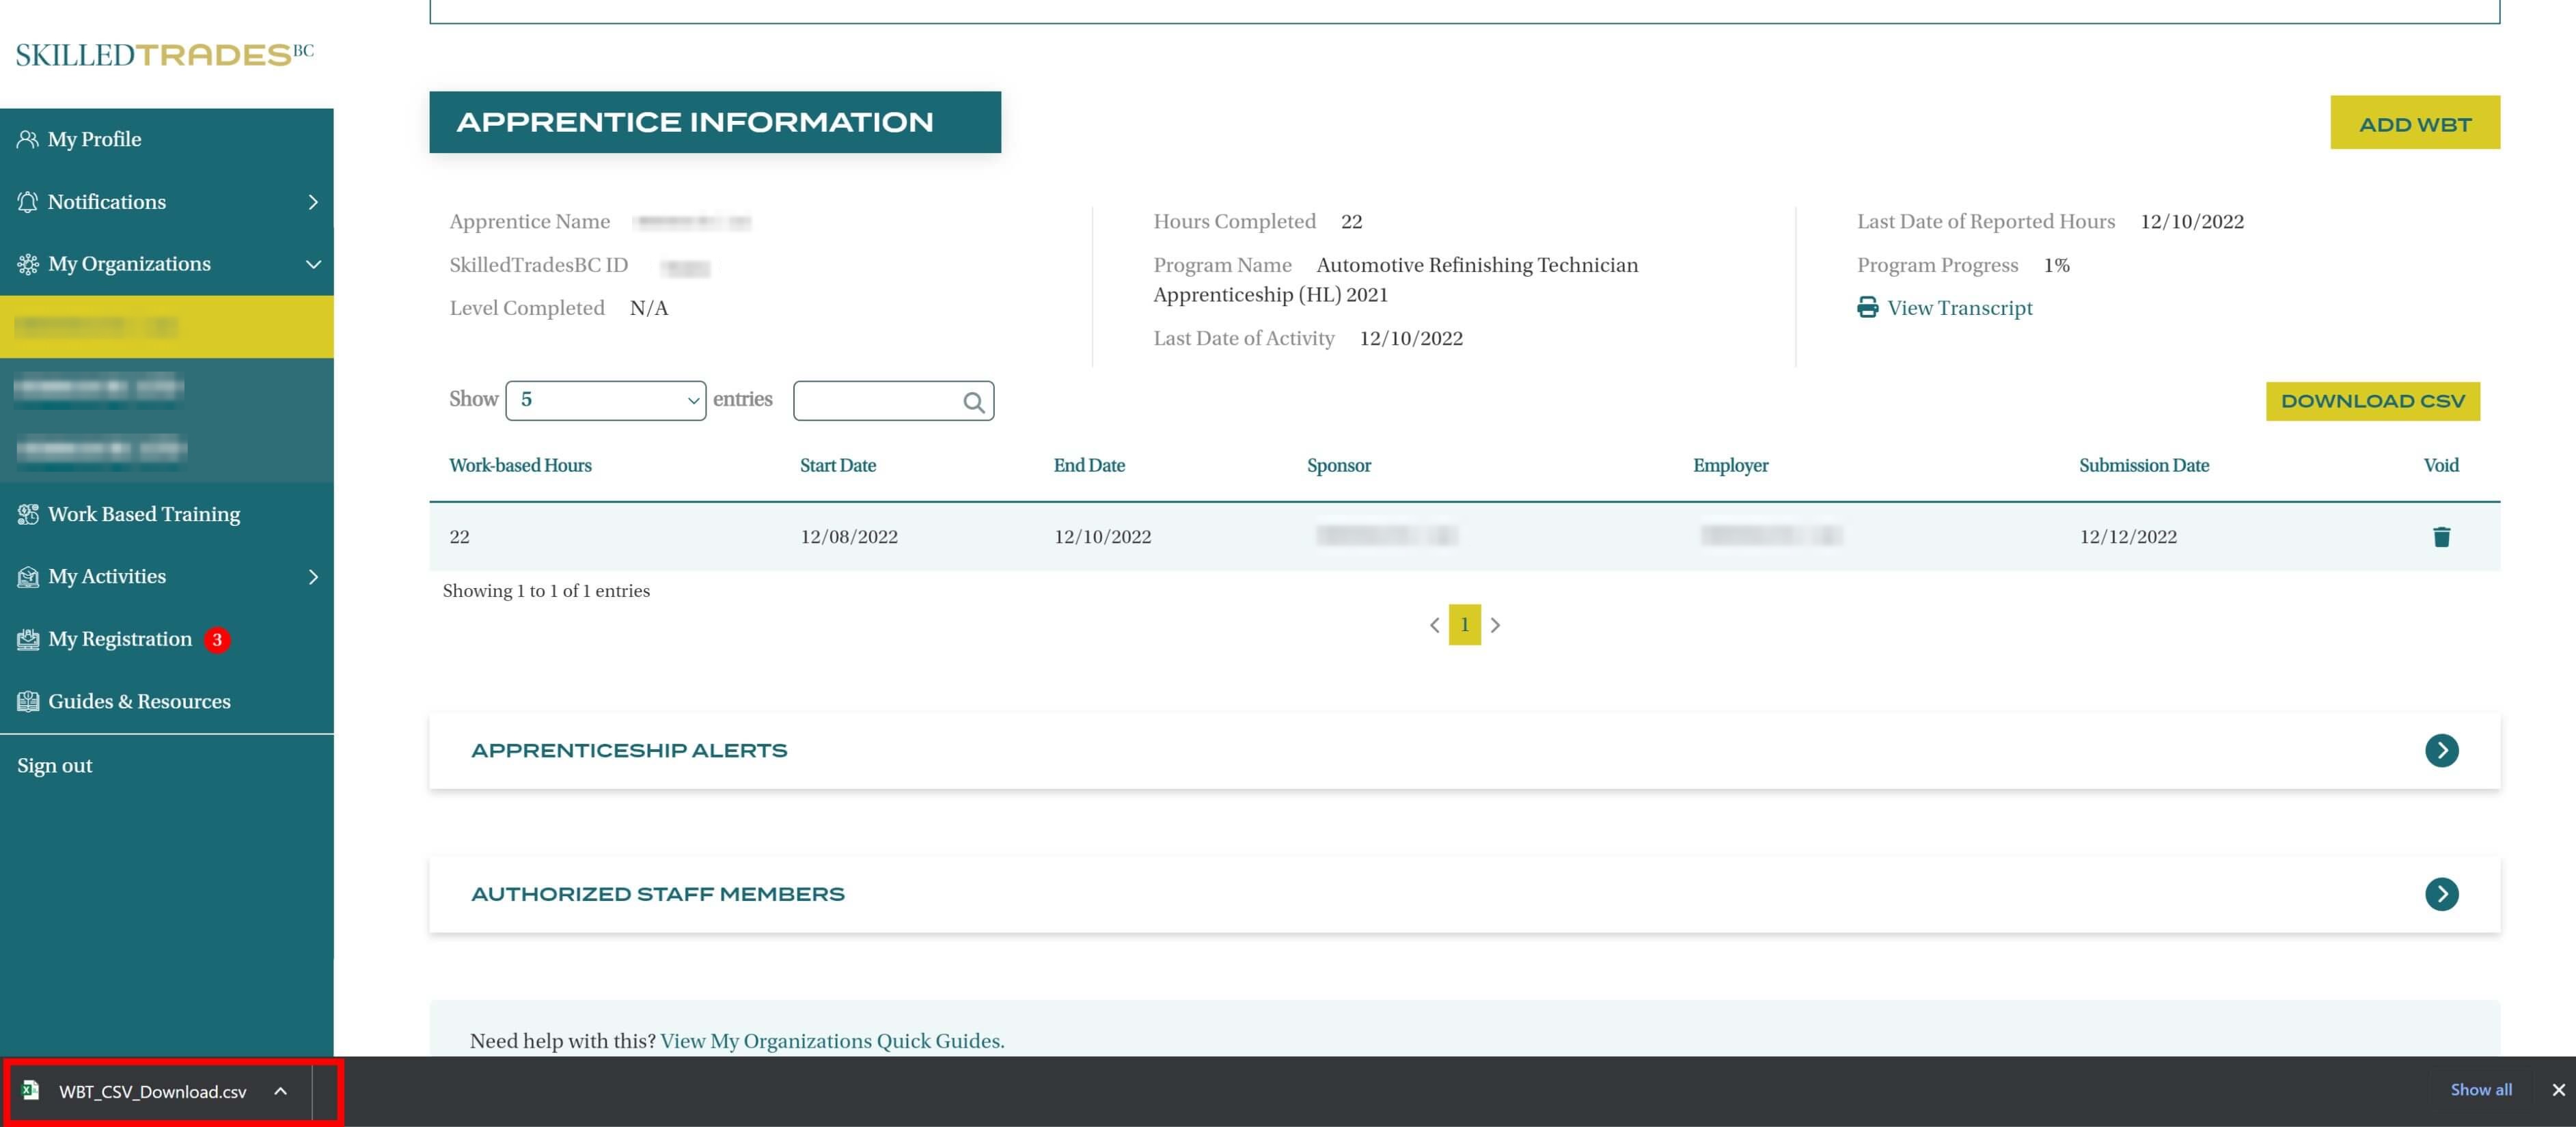Expand the My Activities submenu chevron

[x=313, y=577]
